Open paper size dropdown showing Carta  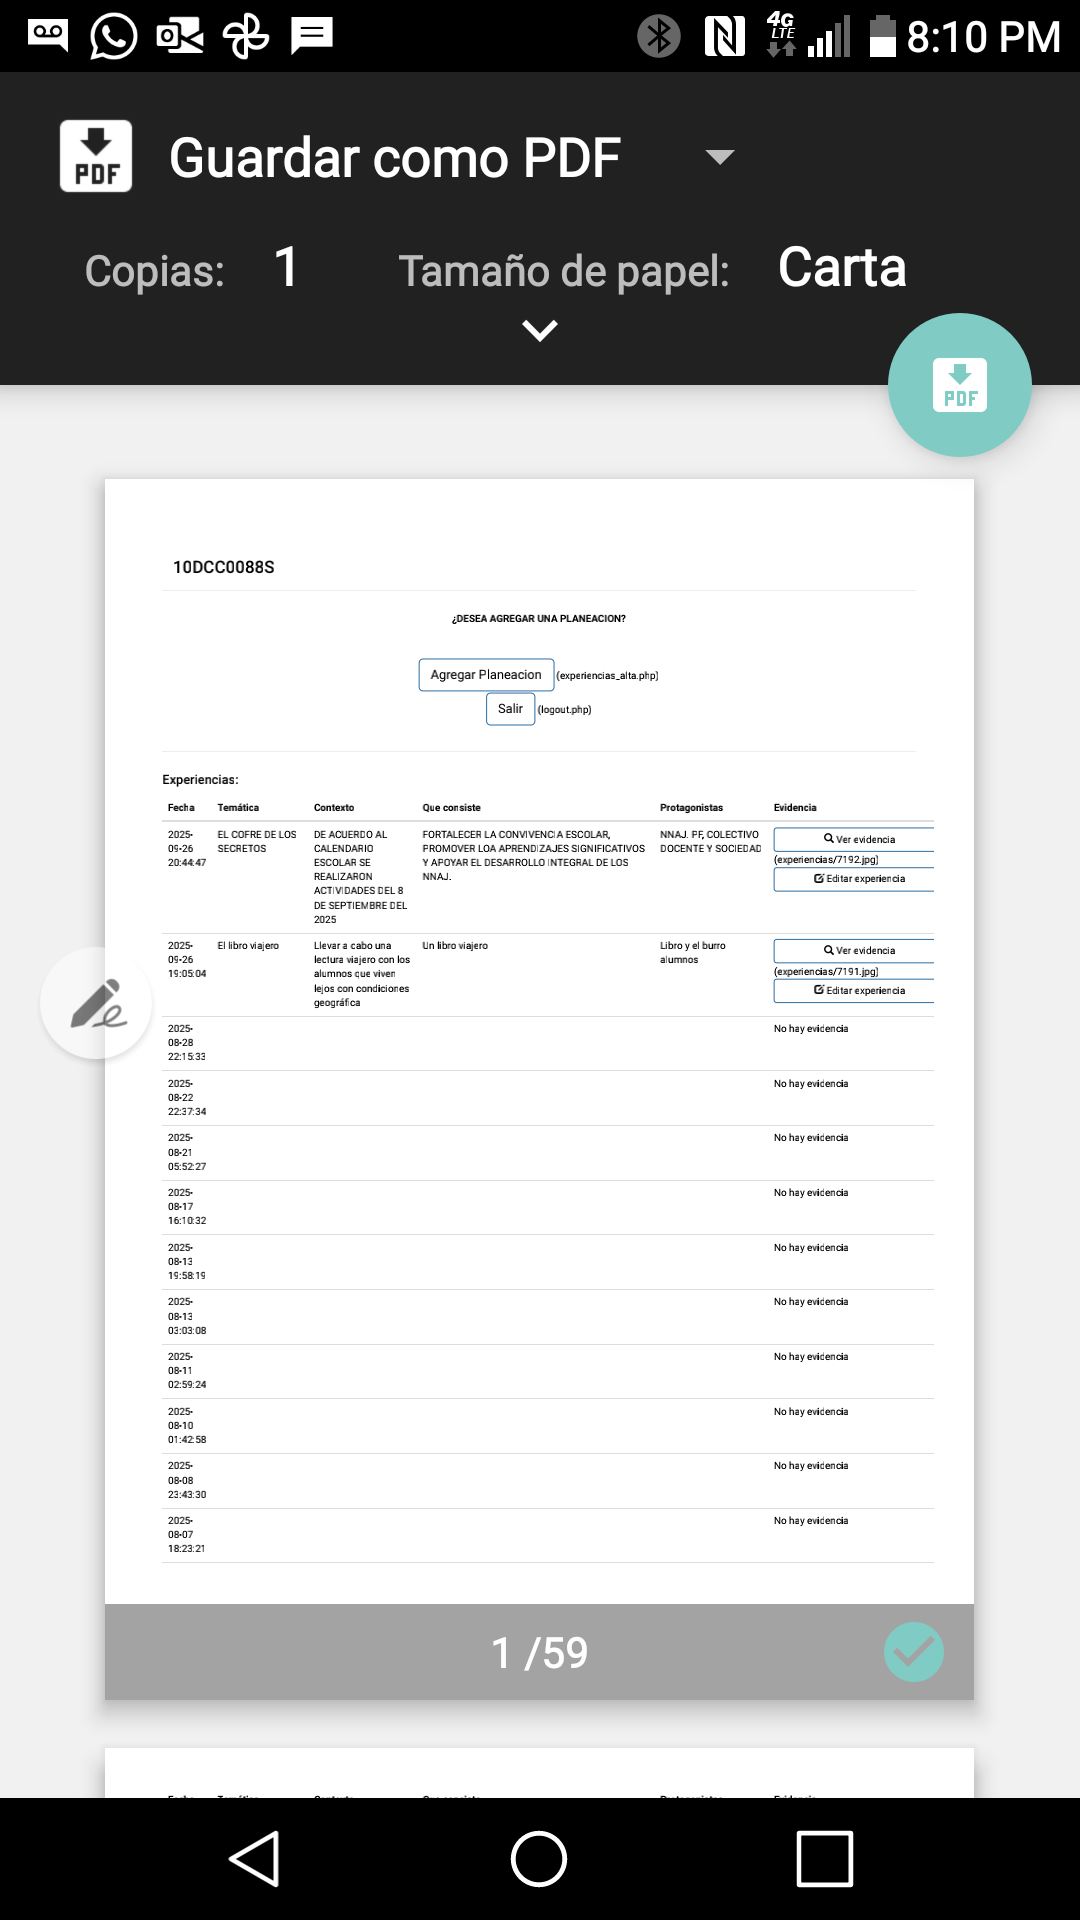tap(842, 268)
